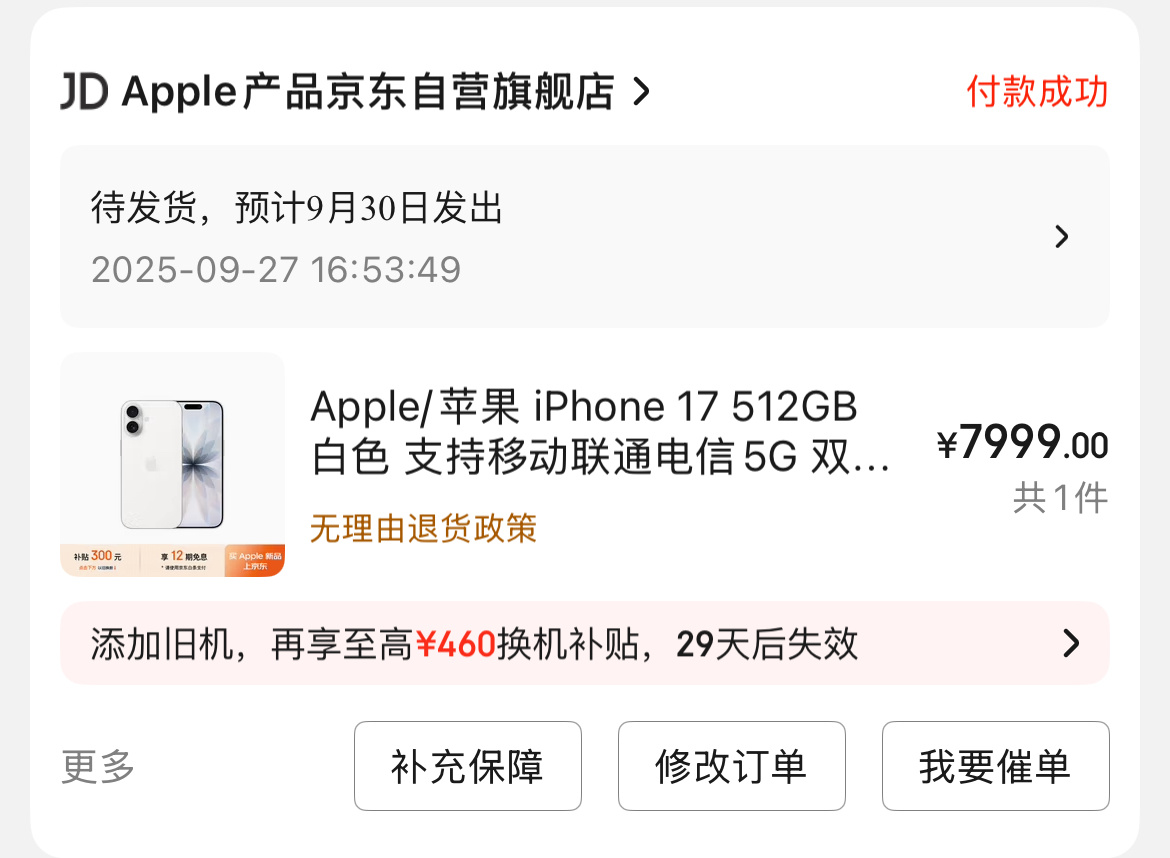
Task: Click the 修改订单 button
Action: coord(732,766)
